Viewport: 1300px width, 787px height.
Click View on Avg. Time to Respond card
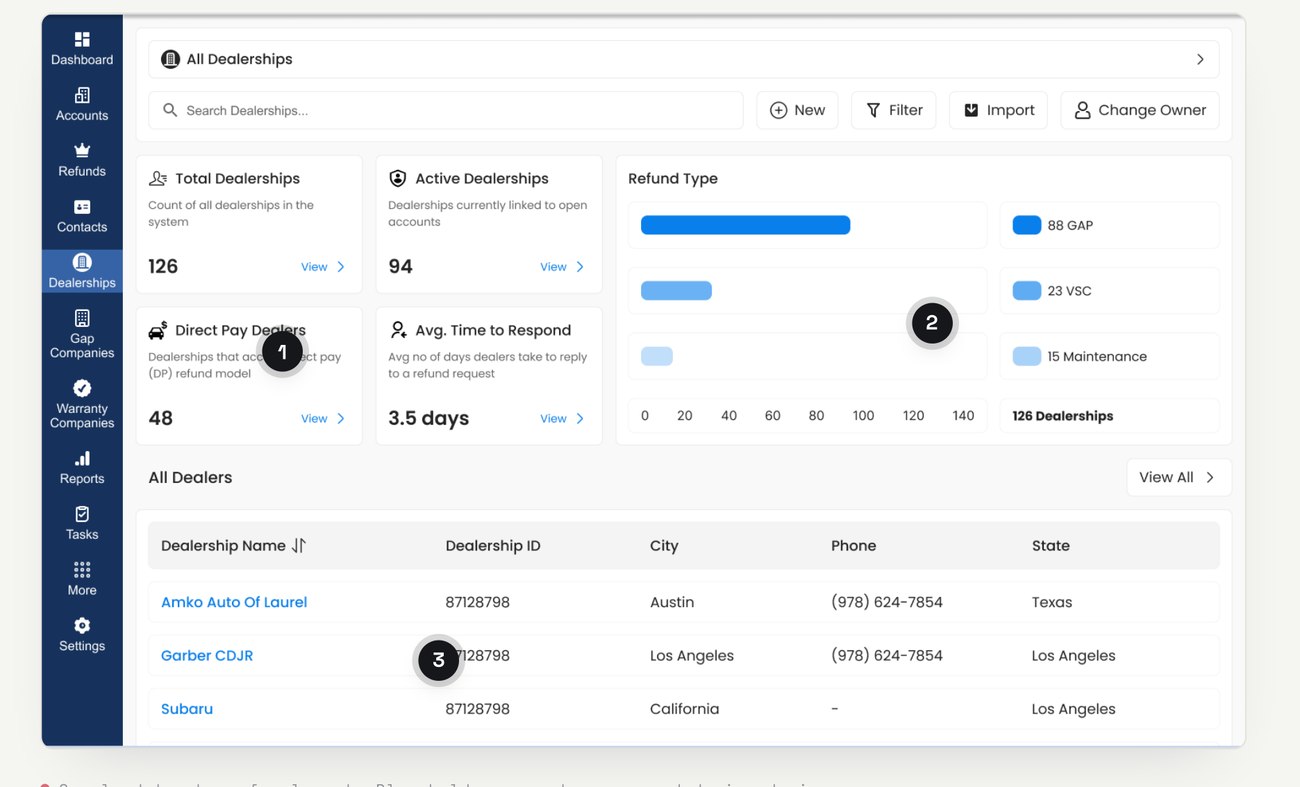point(562,419)
